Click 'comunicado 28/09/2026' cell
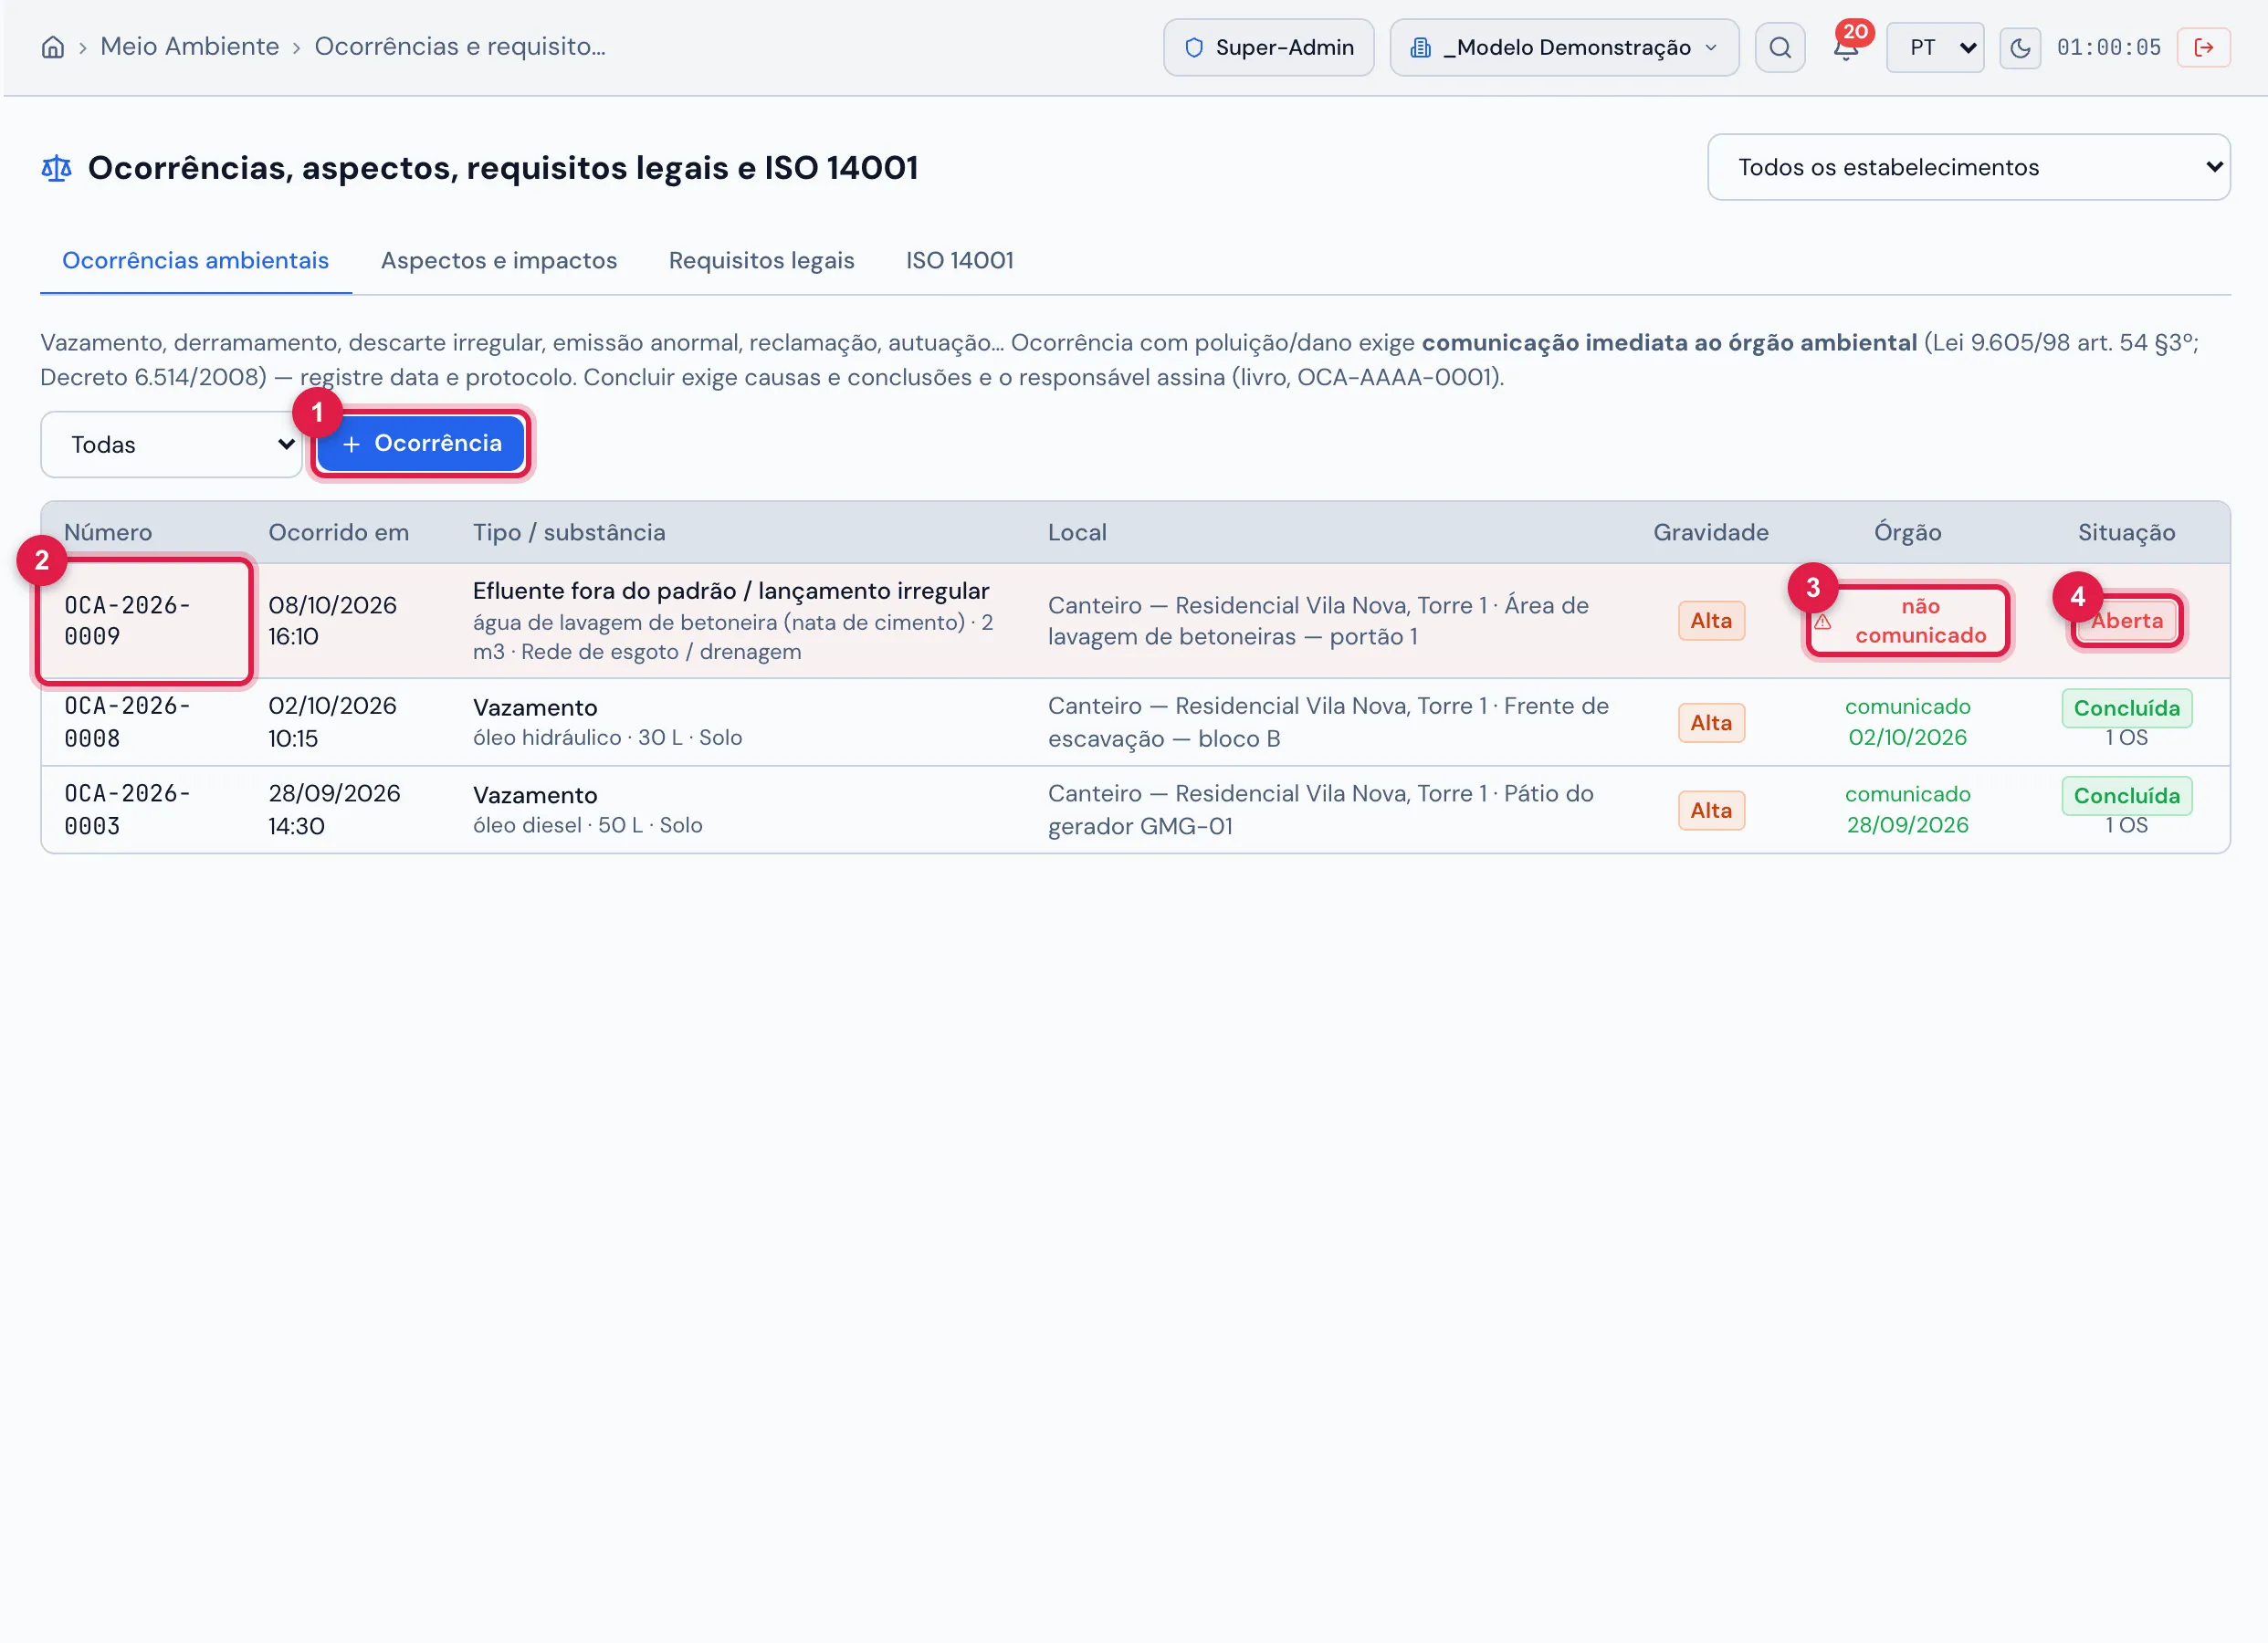The height and width of the screenshot is (1643, 2268). point(1907,809)
